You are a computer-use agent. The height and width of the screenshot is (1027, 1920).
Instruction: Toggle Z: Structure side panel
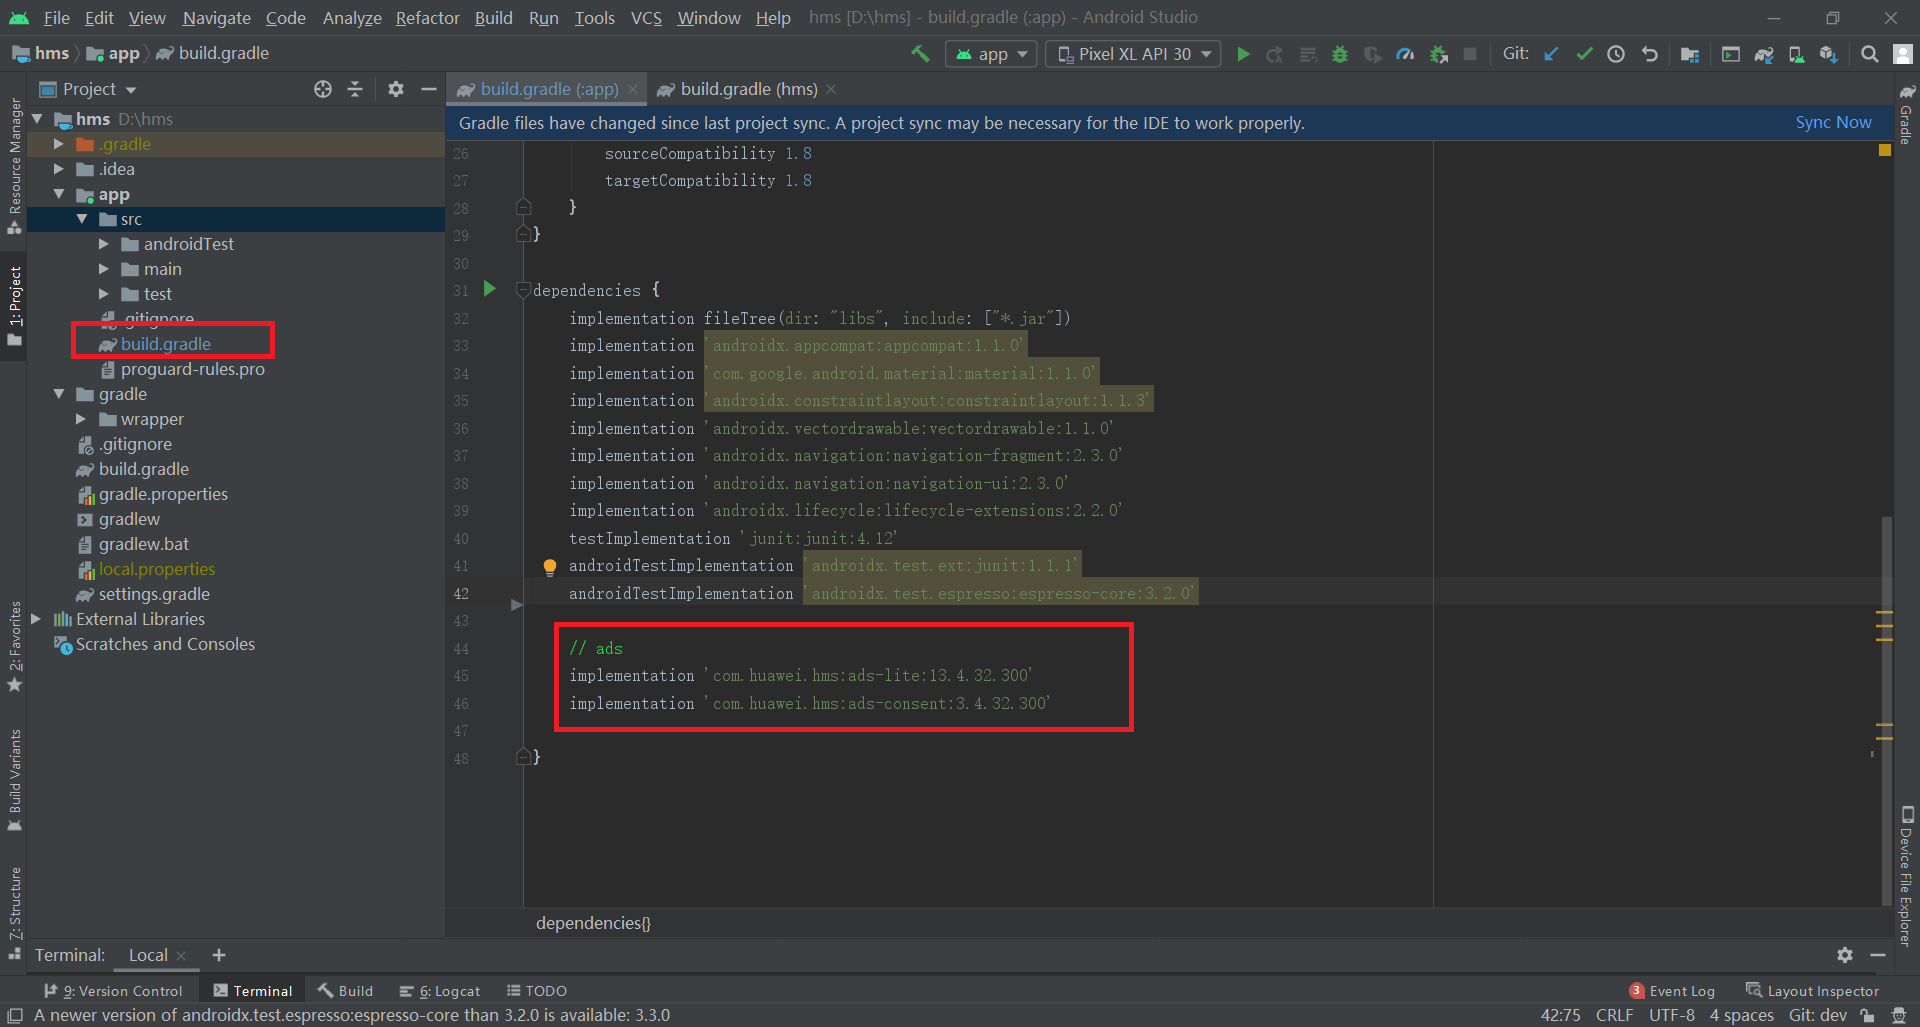pyautogui.click(x=14, y=913)
